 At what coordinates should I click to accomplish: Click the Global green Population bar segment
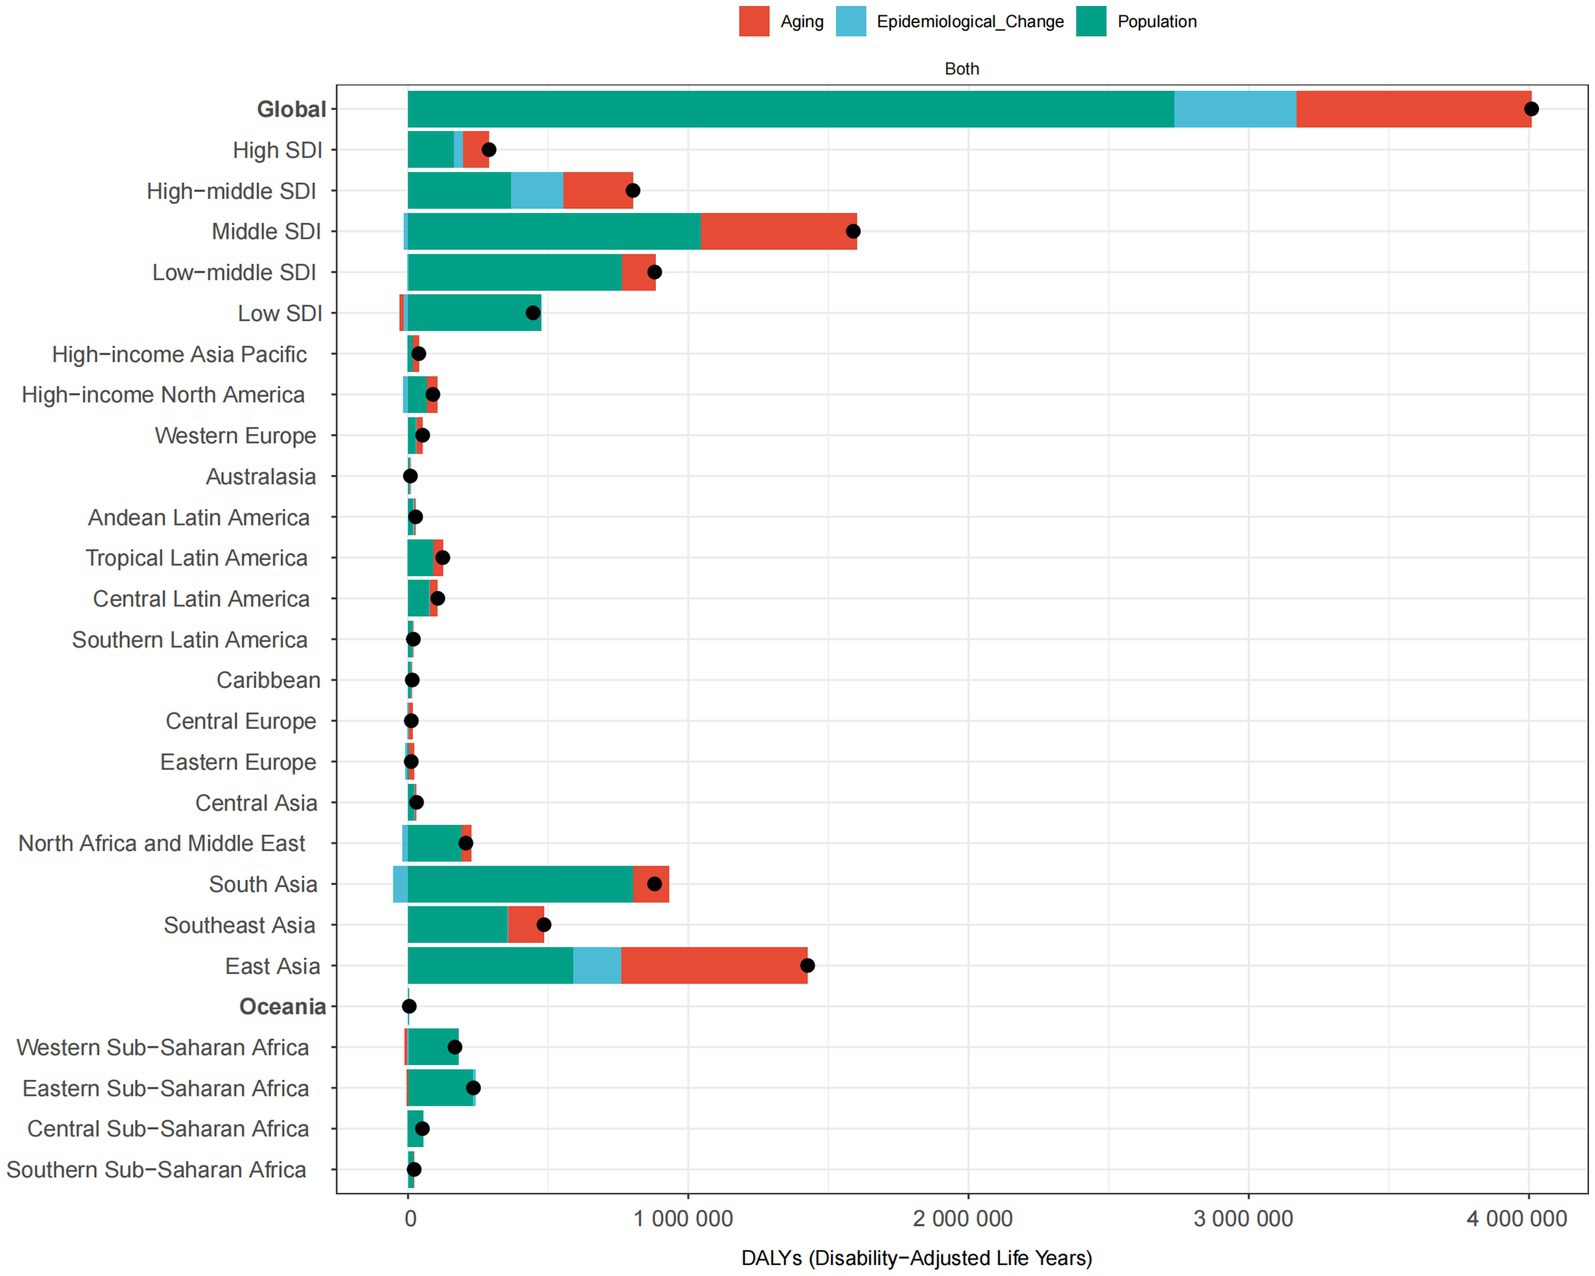791,109
